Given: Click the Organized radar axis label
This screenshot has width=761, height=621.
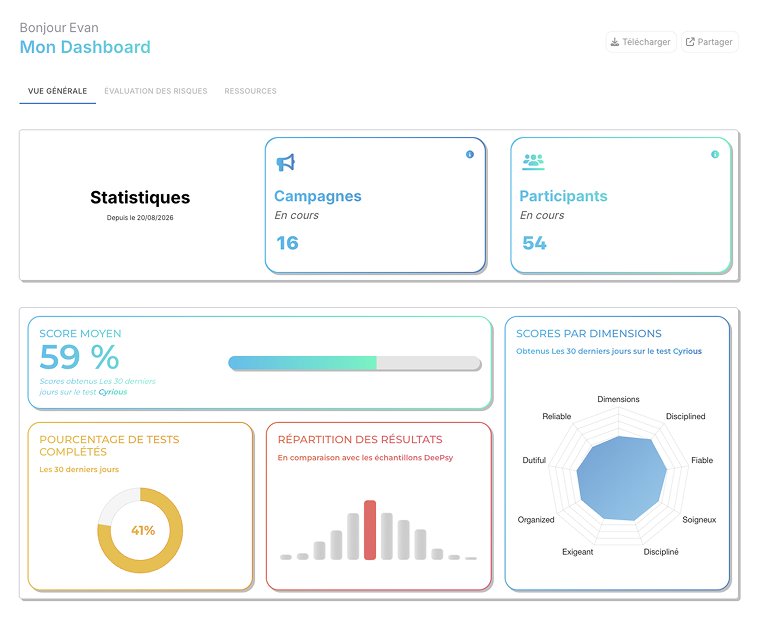Looking at the screenshot, I should tap(536, 520).
